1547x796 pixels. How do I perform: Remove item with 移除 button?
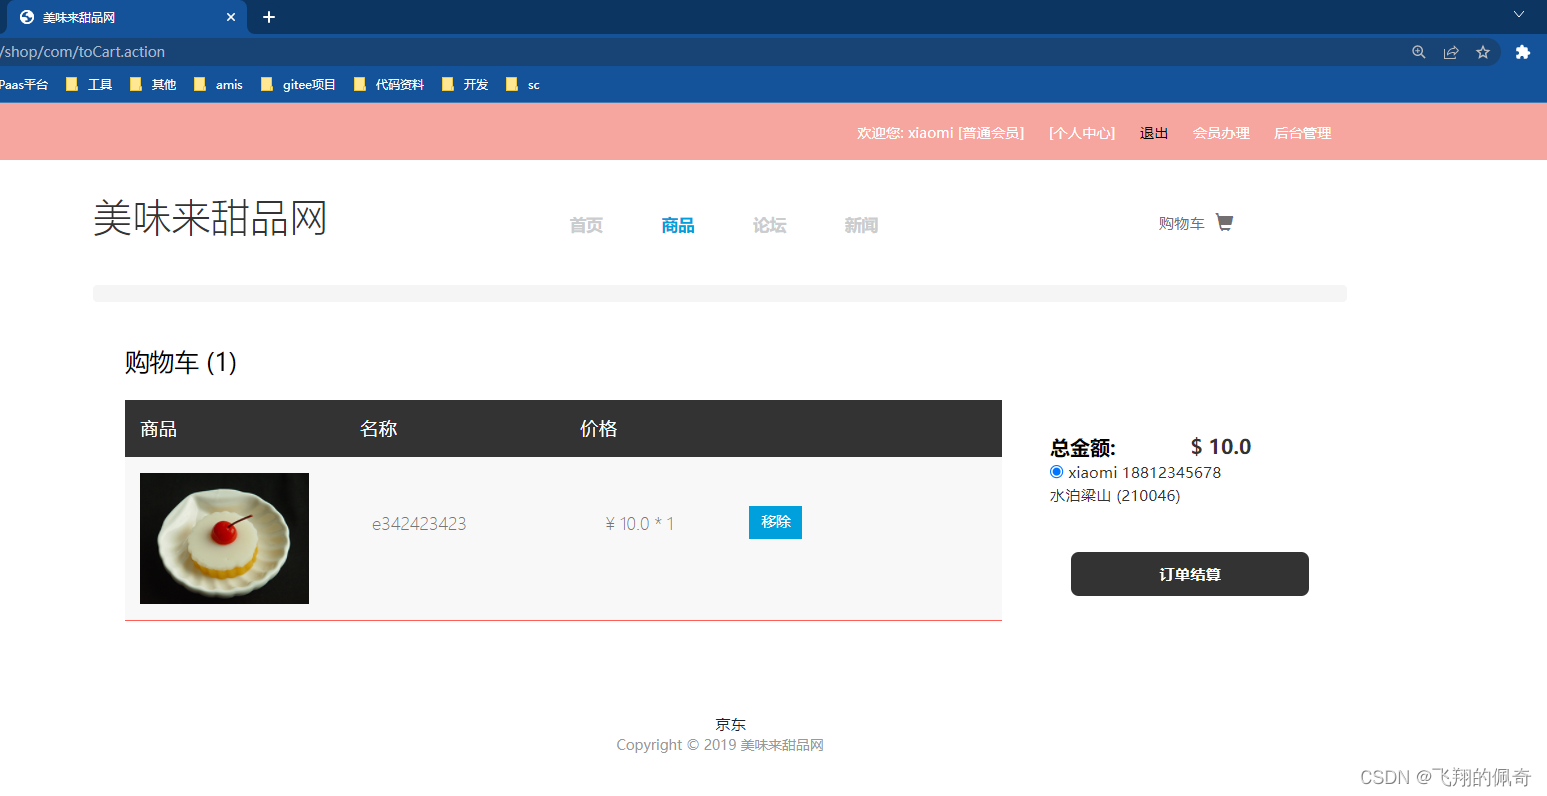[x=775, y=522]
